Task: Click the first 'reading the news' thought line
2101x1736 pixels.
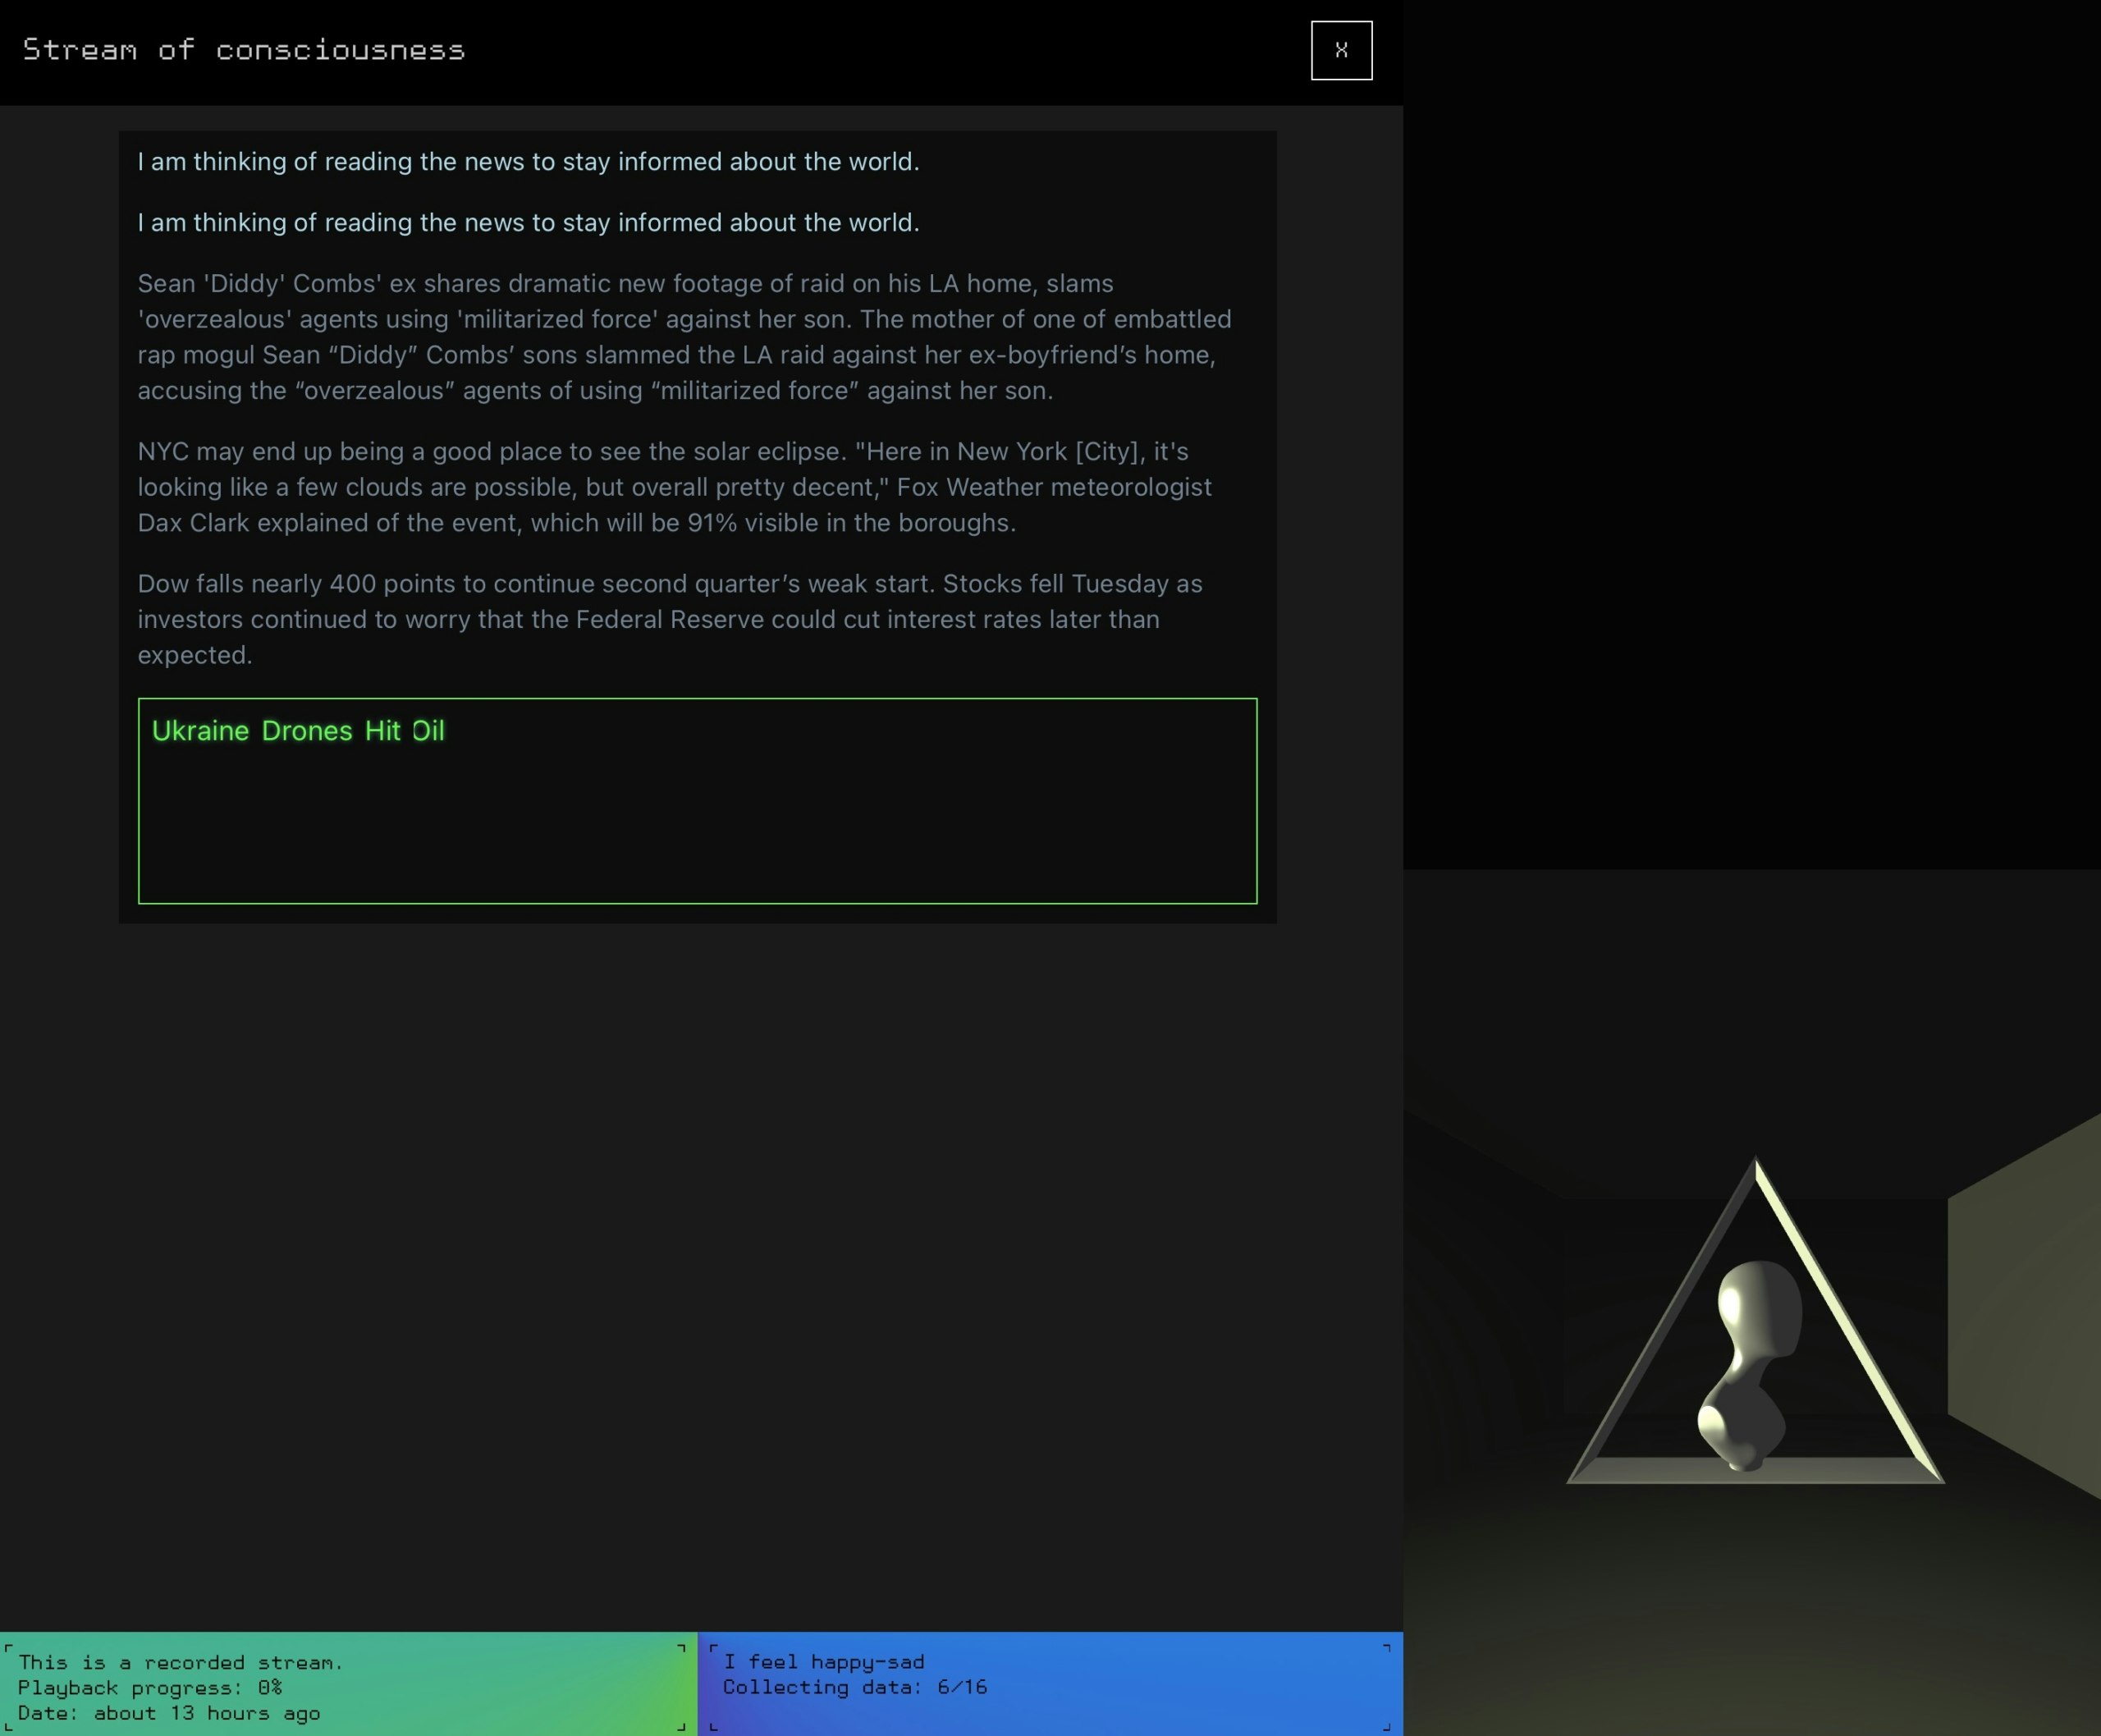Action: [x=528, y=162]
